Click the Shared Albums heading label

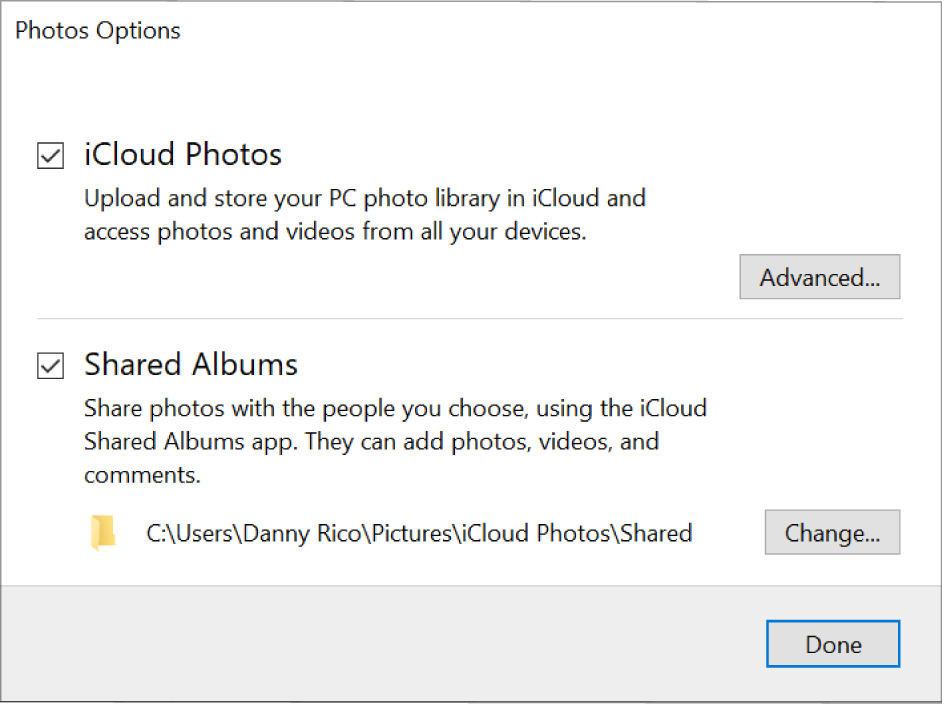(190, 365)
